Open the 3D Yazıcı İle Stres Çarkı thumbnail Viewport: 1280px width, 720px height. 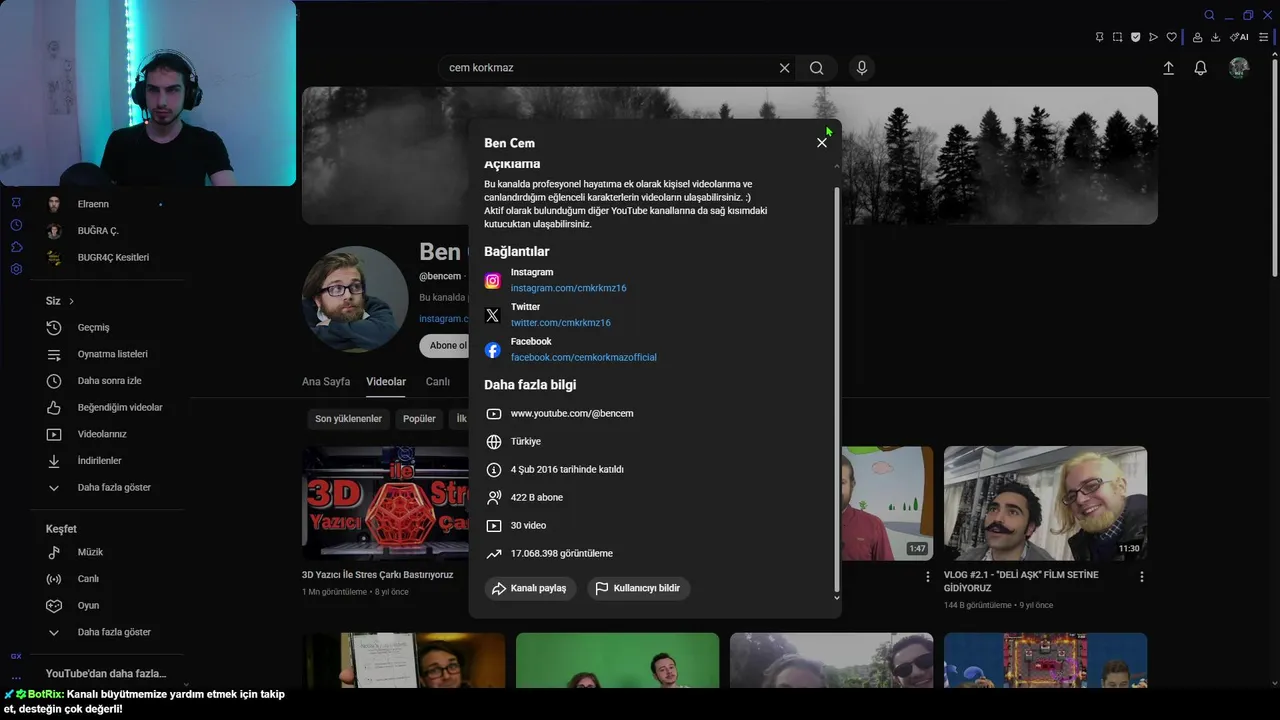(x=385, y=503)
